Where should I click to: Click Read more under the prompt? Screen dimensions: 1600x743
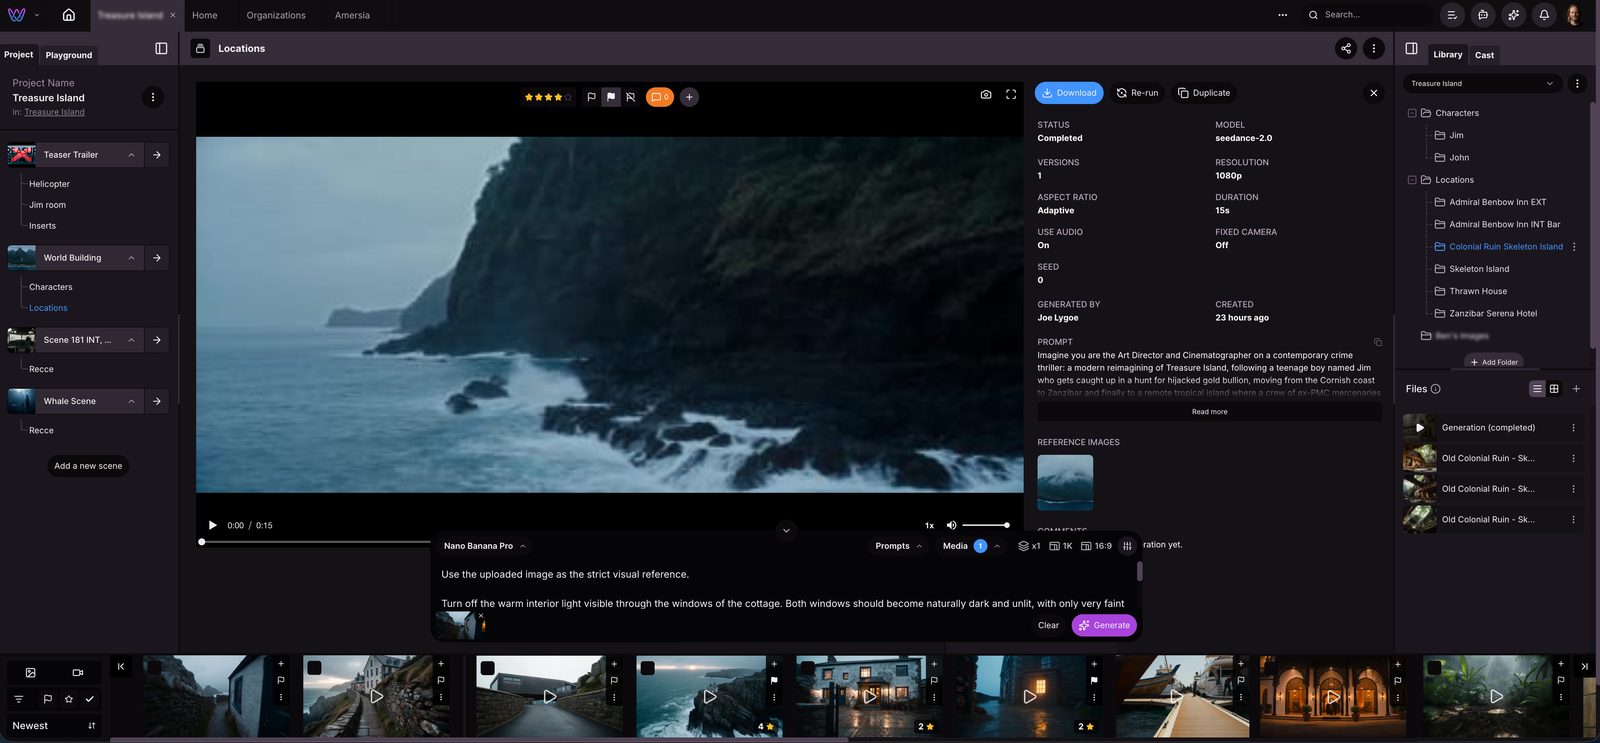pyautogui.click(x=1209, y=412)
